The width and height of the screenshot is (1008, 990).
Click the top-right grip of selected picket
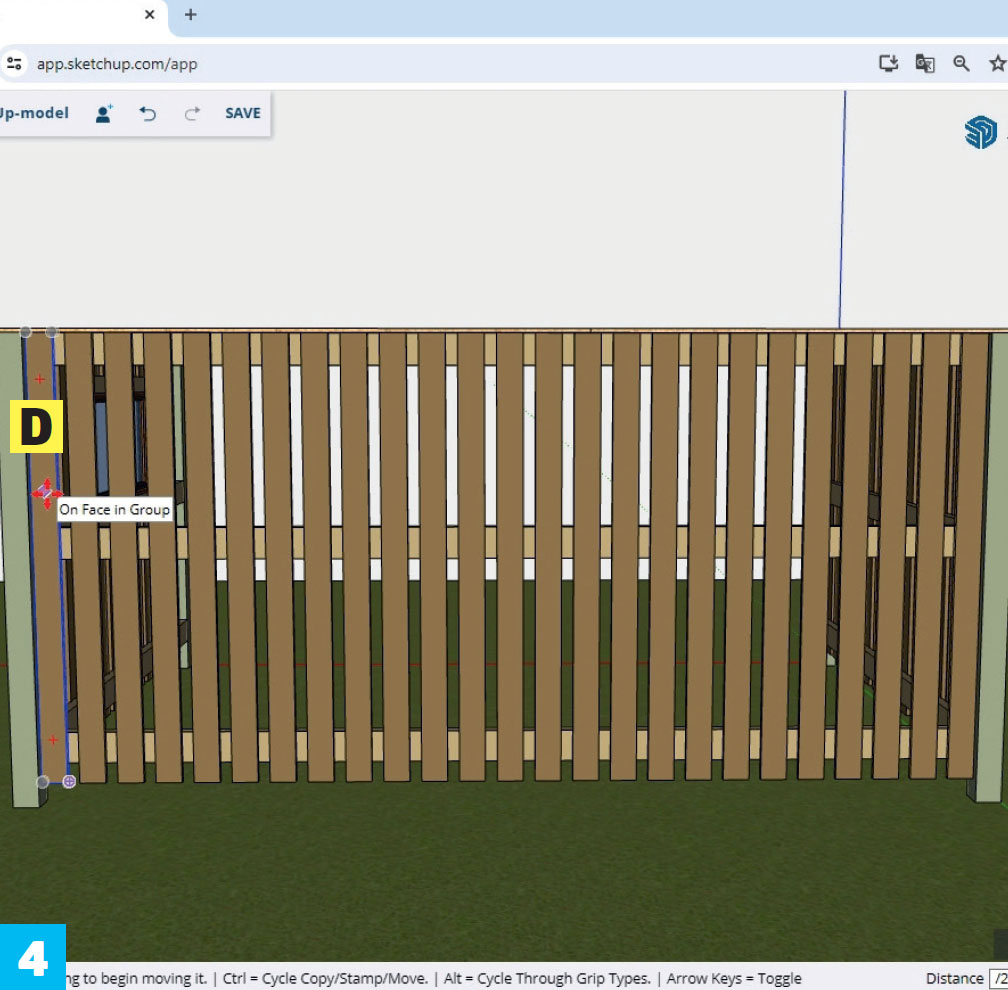(52, 332)
